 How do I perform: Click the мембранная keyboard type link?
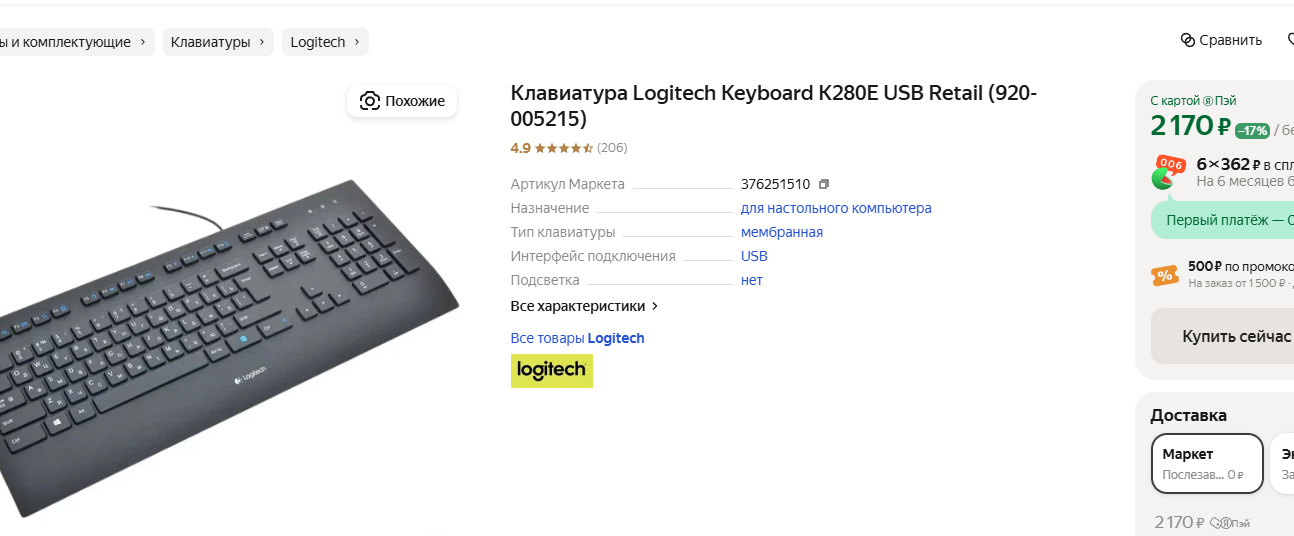coord(782,232)
